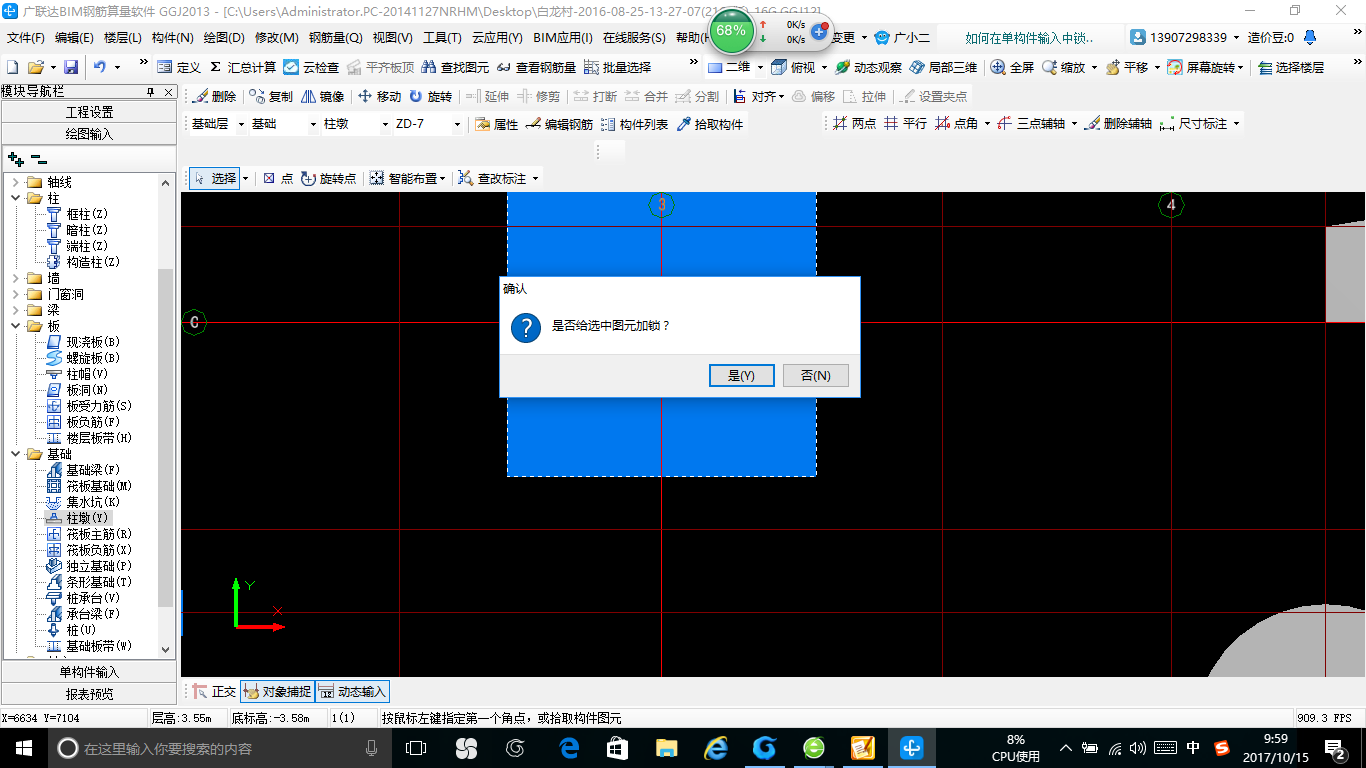Open 工具(T) menu
Screen dimensions: 1366x768
coord(442,38)
